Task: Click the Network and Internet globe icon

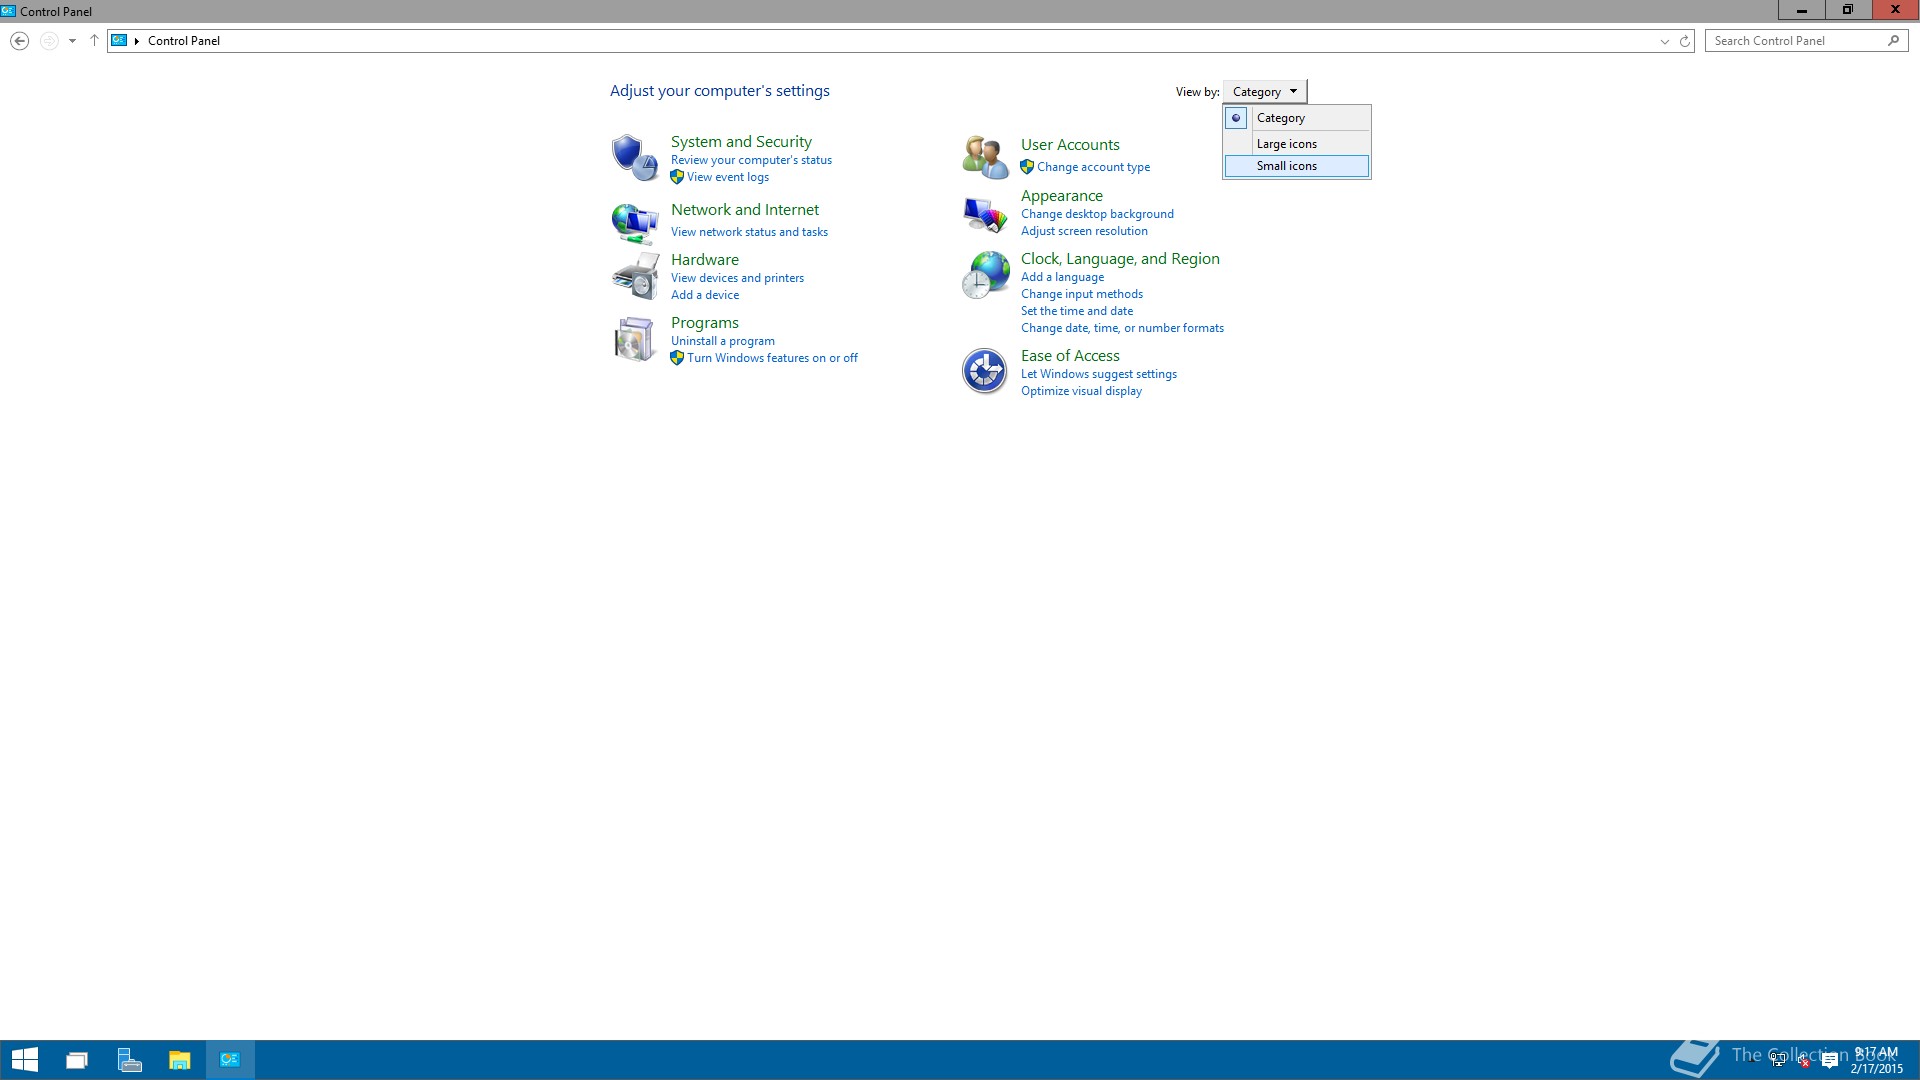Action: pos(634,222)
